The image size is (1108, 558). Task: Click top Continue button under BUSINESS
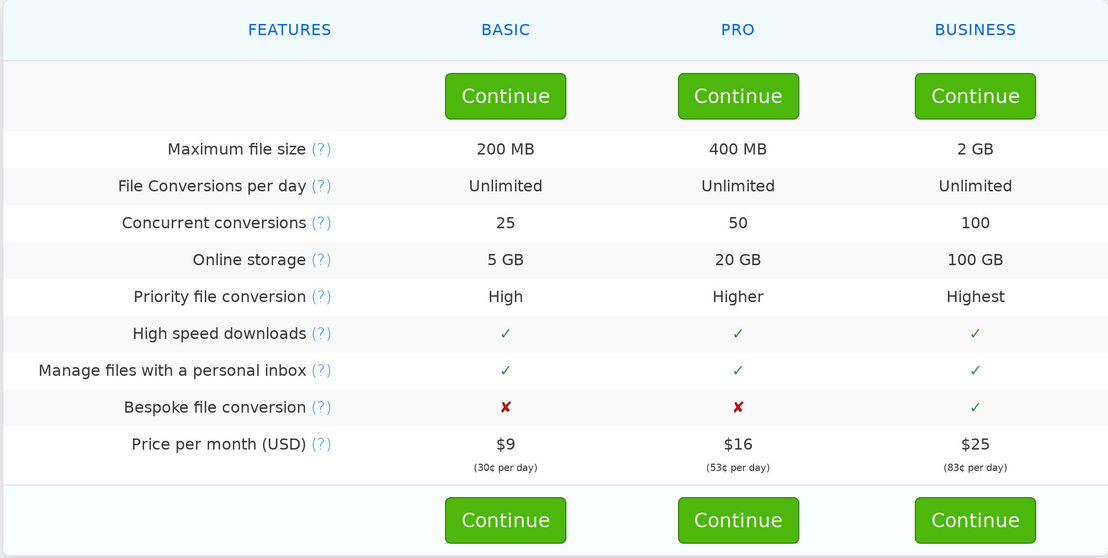[975, 96]
